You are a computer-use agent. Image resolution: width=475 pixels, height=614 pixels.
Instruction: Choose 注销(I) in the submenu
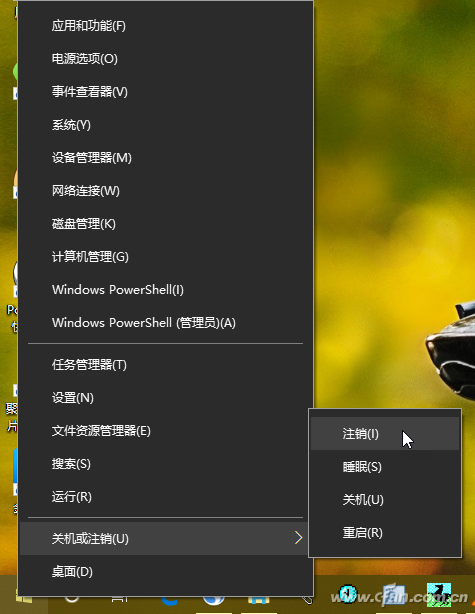tap(385, 434)
